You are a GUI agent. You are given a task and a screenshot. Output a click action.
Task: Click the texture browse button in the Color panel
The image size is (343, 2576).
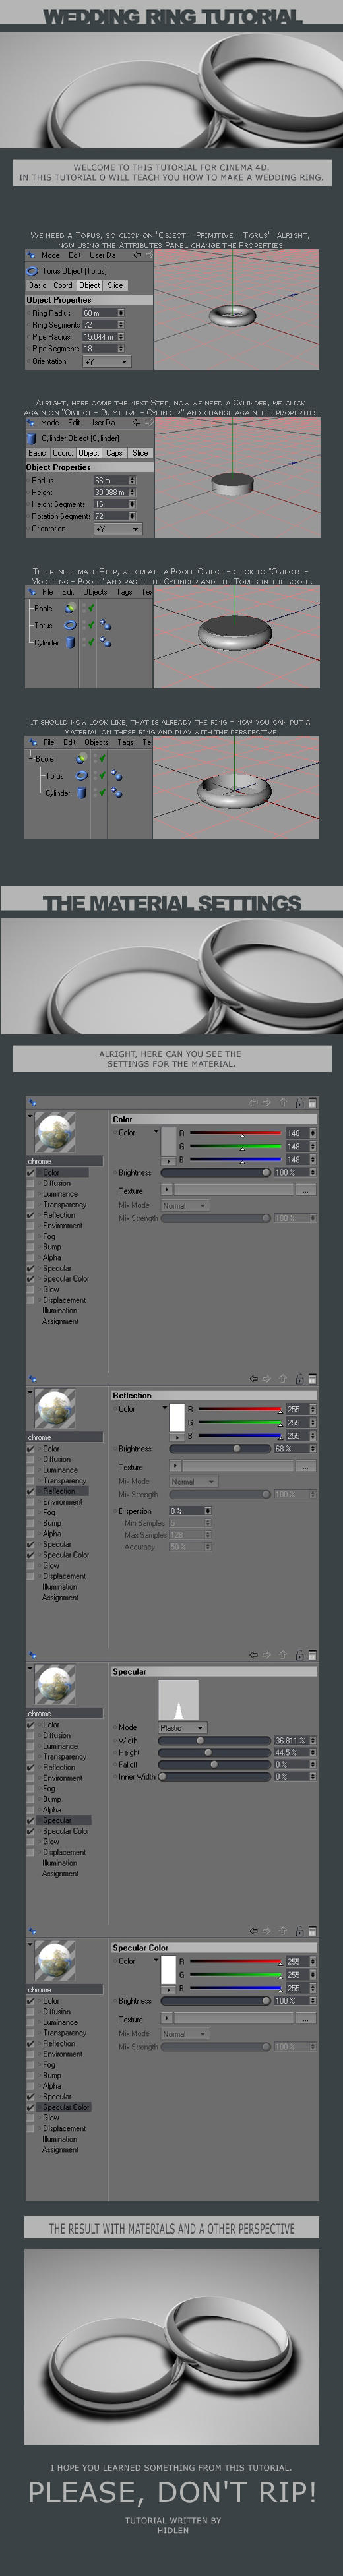coord(305,1190)
